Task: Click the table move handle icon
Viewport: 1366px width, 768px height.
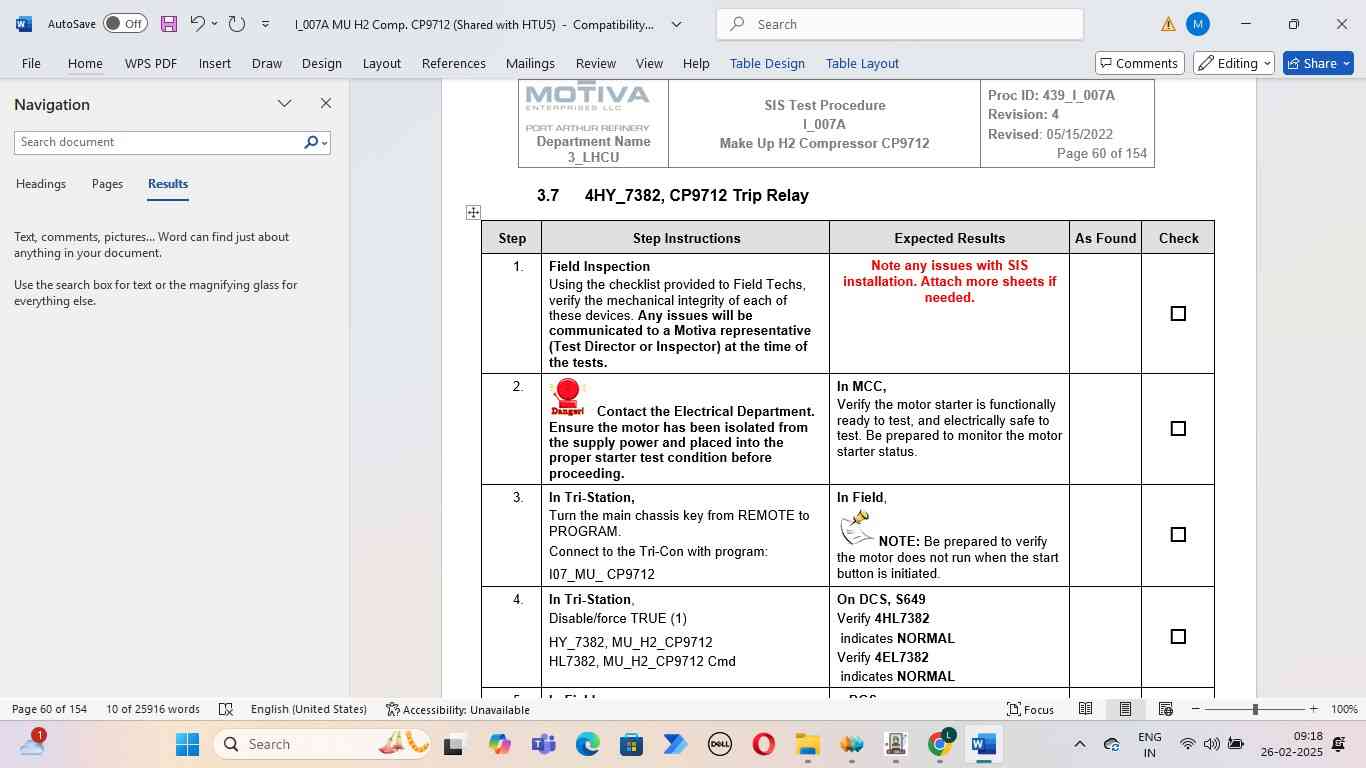Action: pyautogui.click(x=473, y=212)
